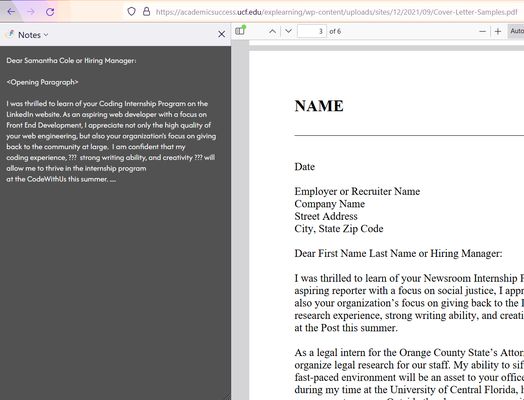Open the tracking protection shield icon
The height and width of the screenshot is (400, 524).
click(131, 12)
